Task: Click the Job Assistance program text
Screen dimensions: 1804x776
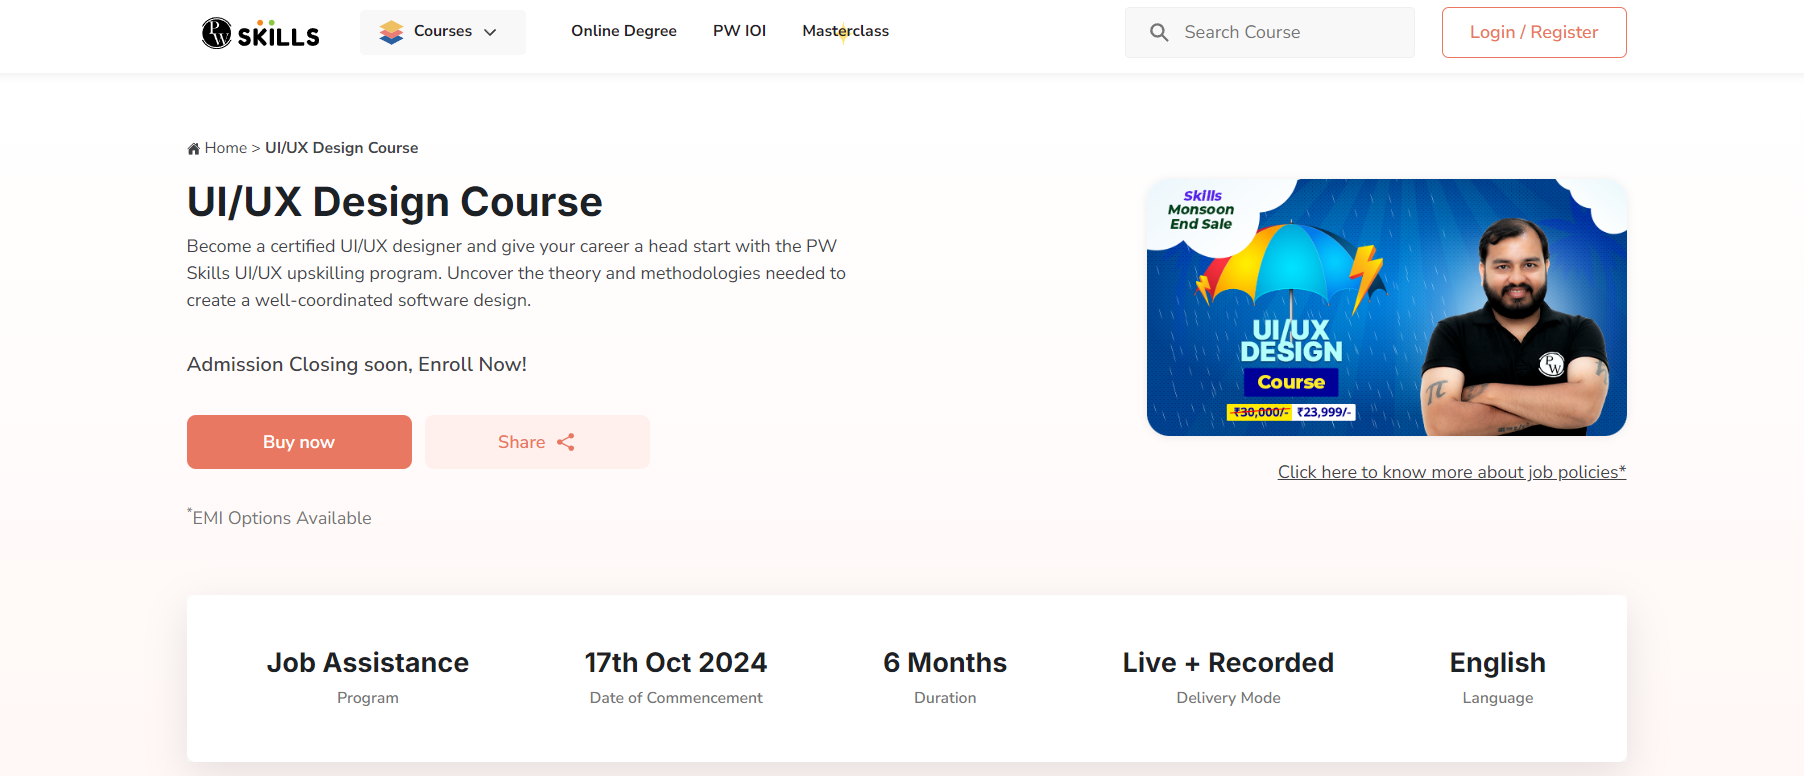Action: [x=368, y=663]
